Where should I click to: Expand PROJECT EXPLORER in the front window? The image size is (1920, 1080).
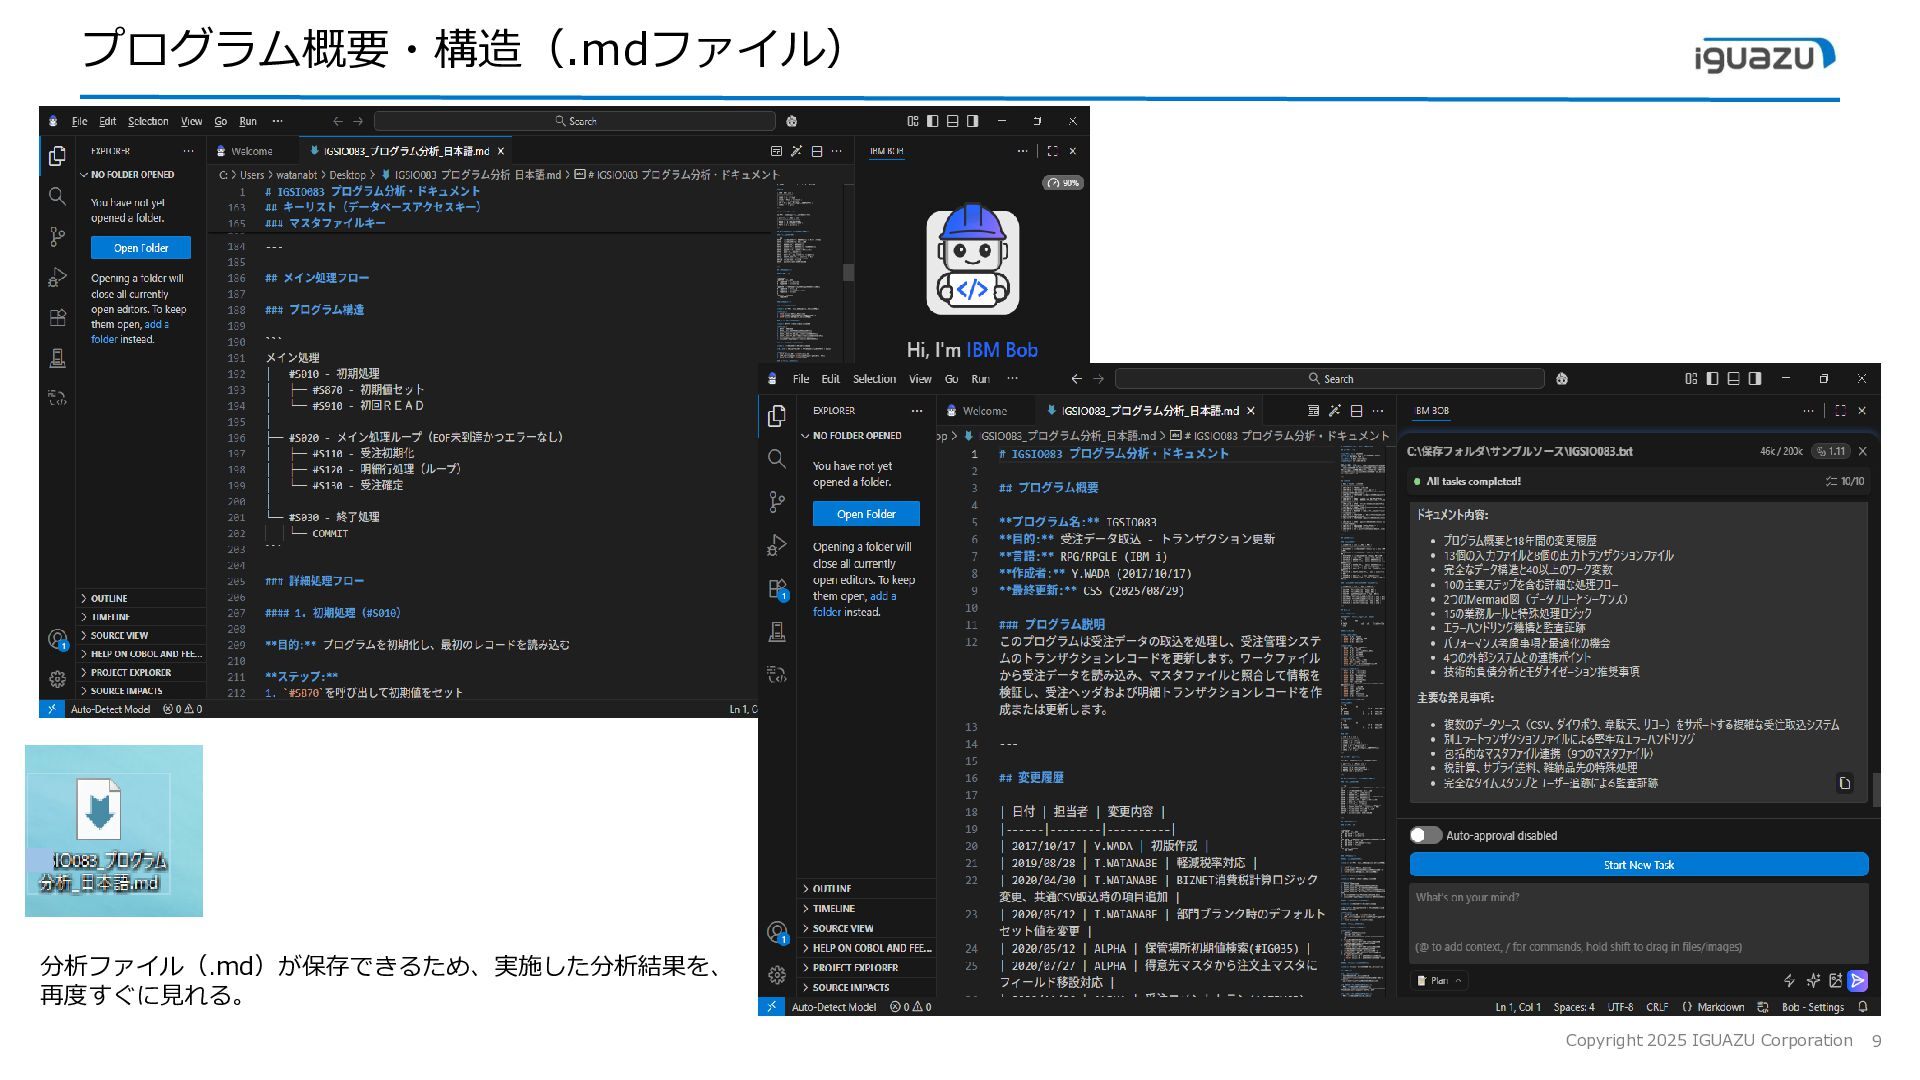coord(866,967)
